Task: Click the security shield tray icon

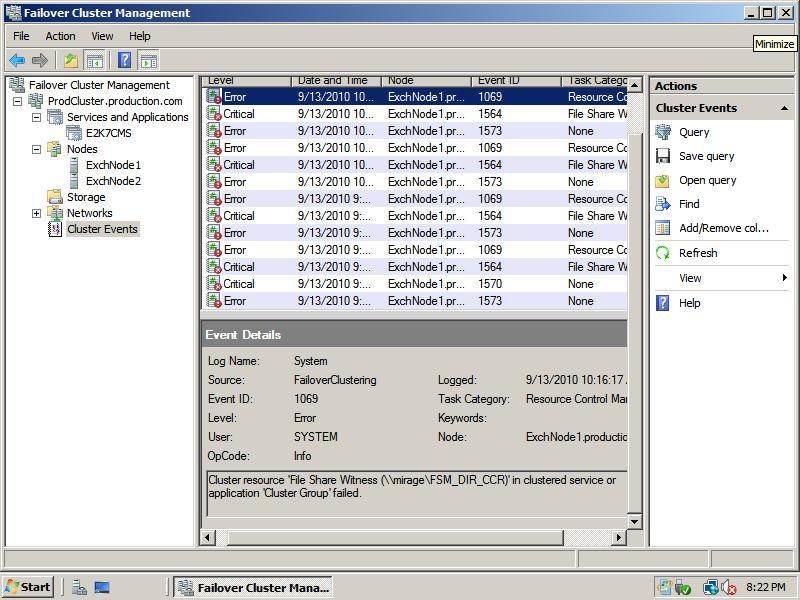Action: [682, 588]
